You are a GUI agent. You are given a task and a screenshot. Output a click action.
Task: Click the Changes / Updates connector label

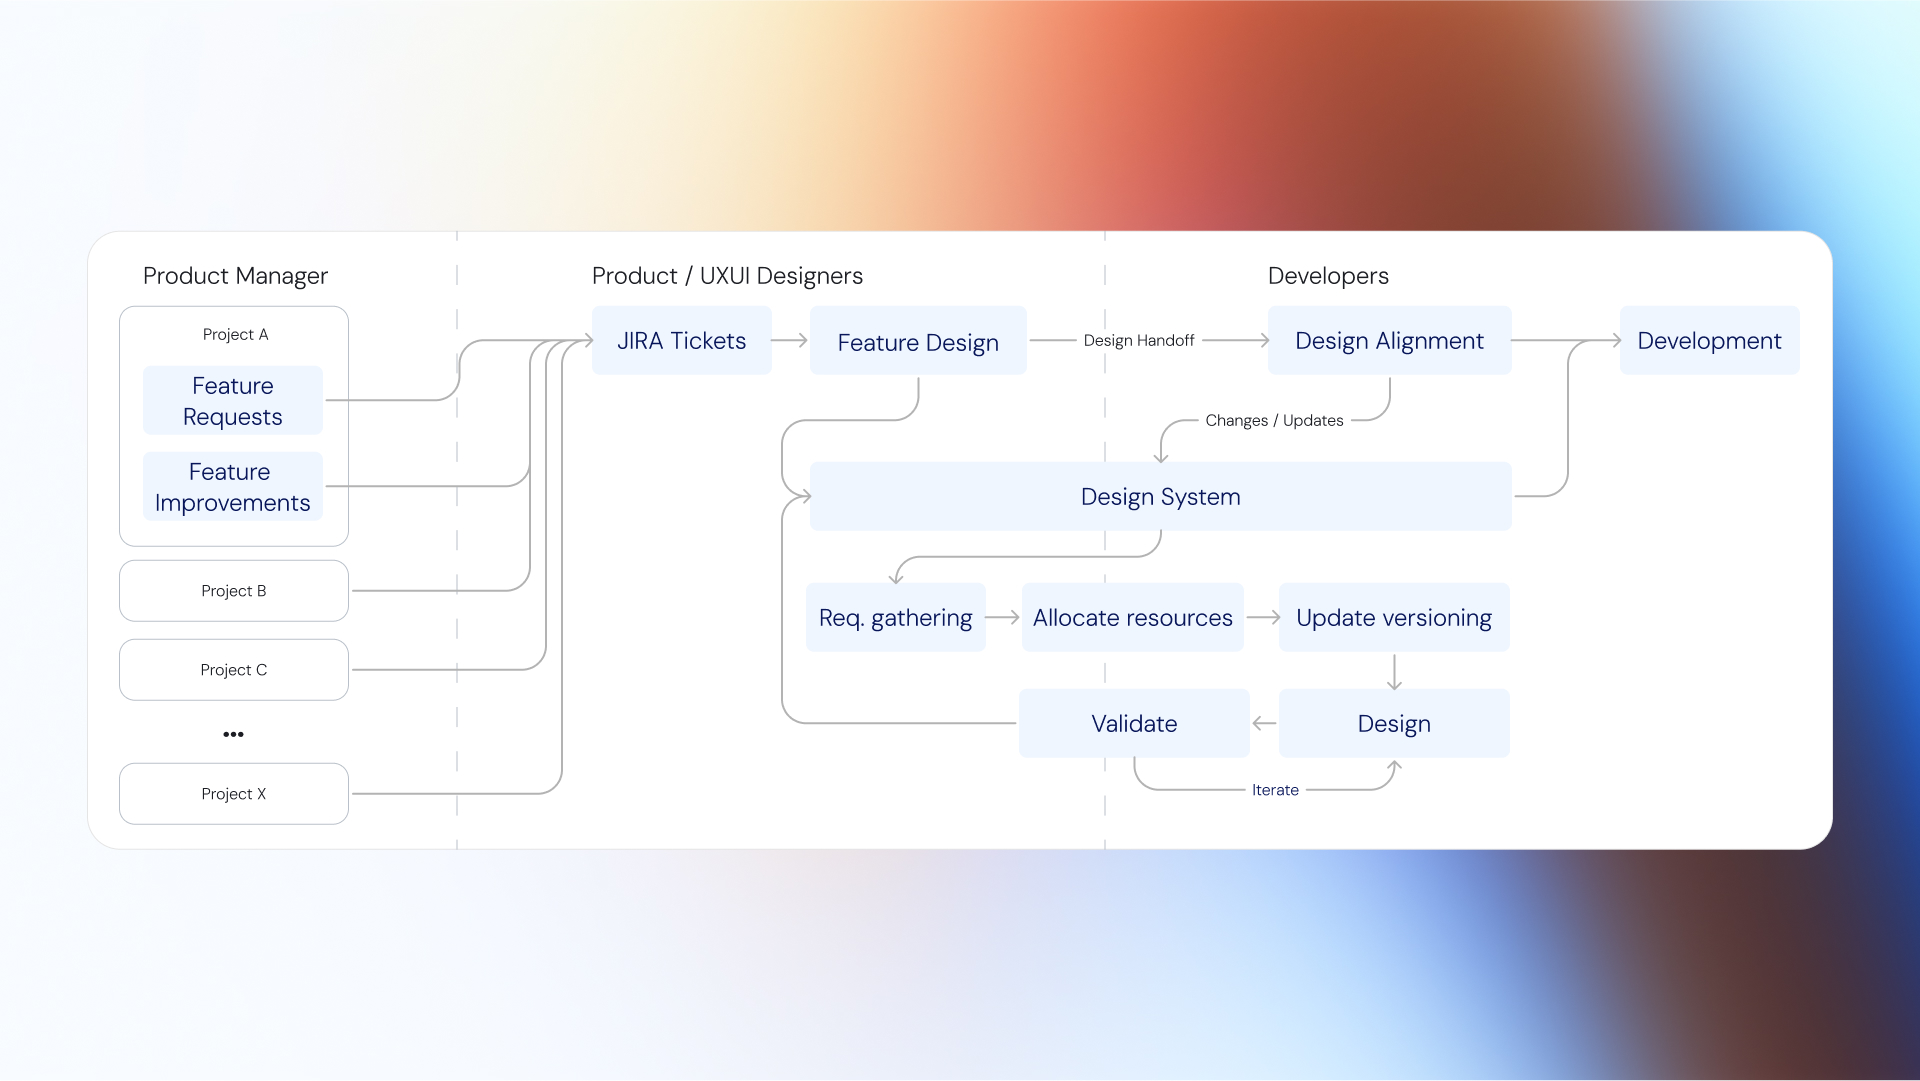click(1274, 421)
